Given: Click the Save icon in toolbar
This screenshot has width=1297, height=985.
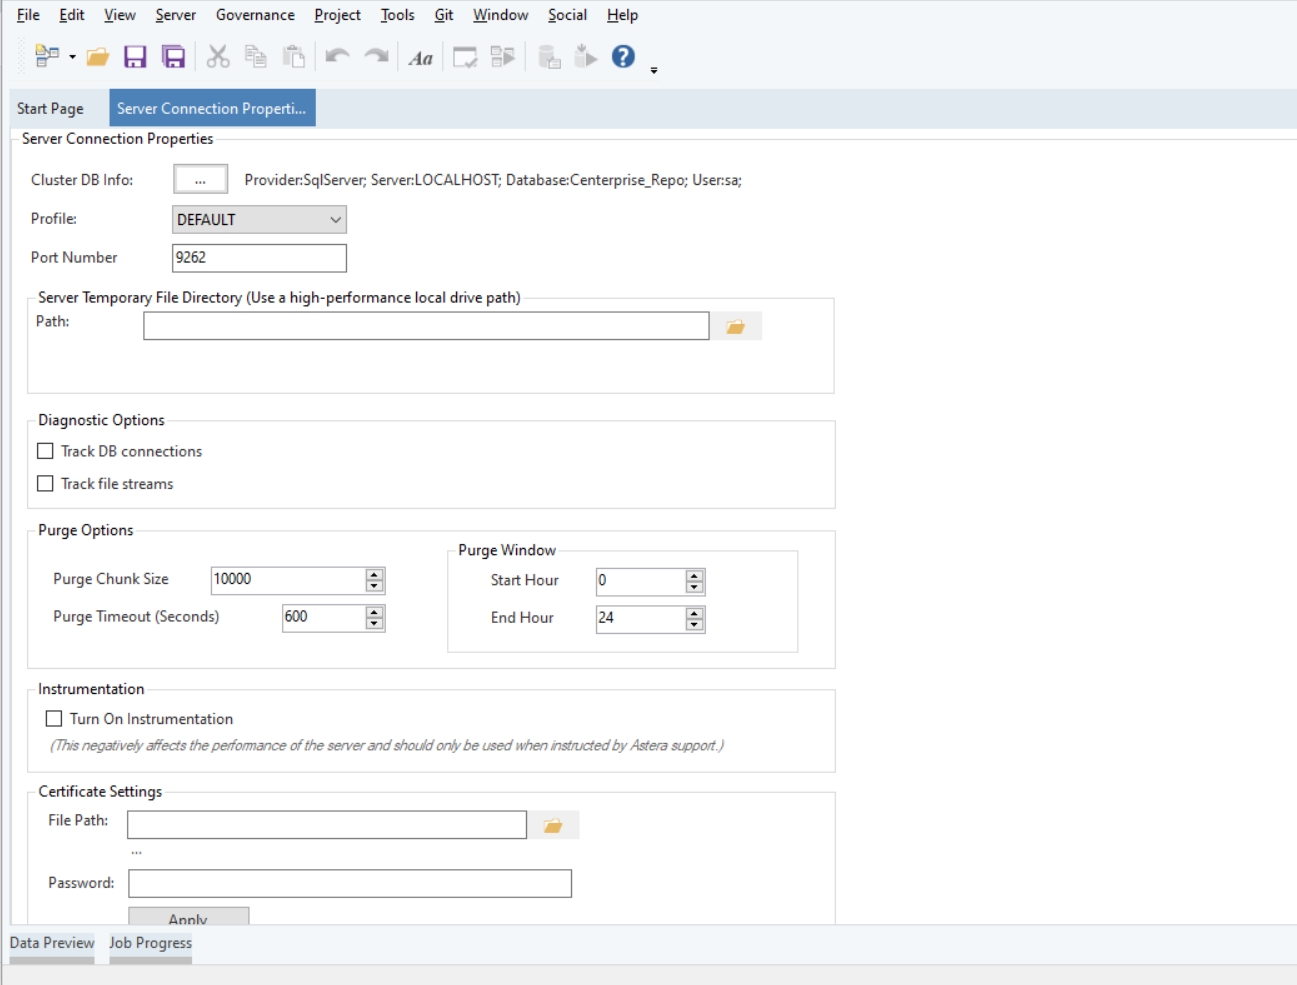Looking at the screenshot, I should 135,57.
